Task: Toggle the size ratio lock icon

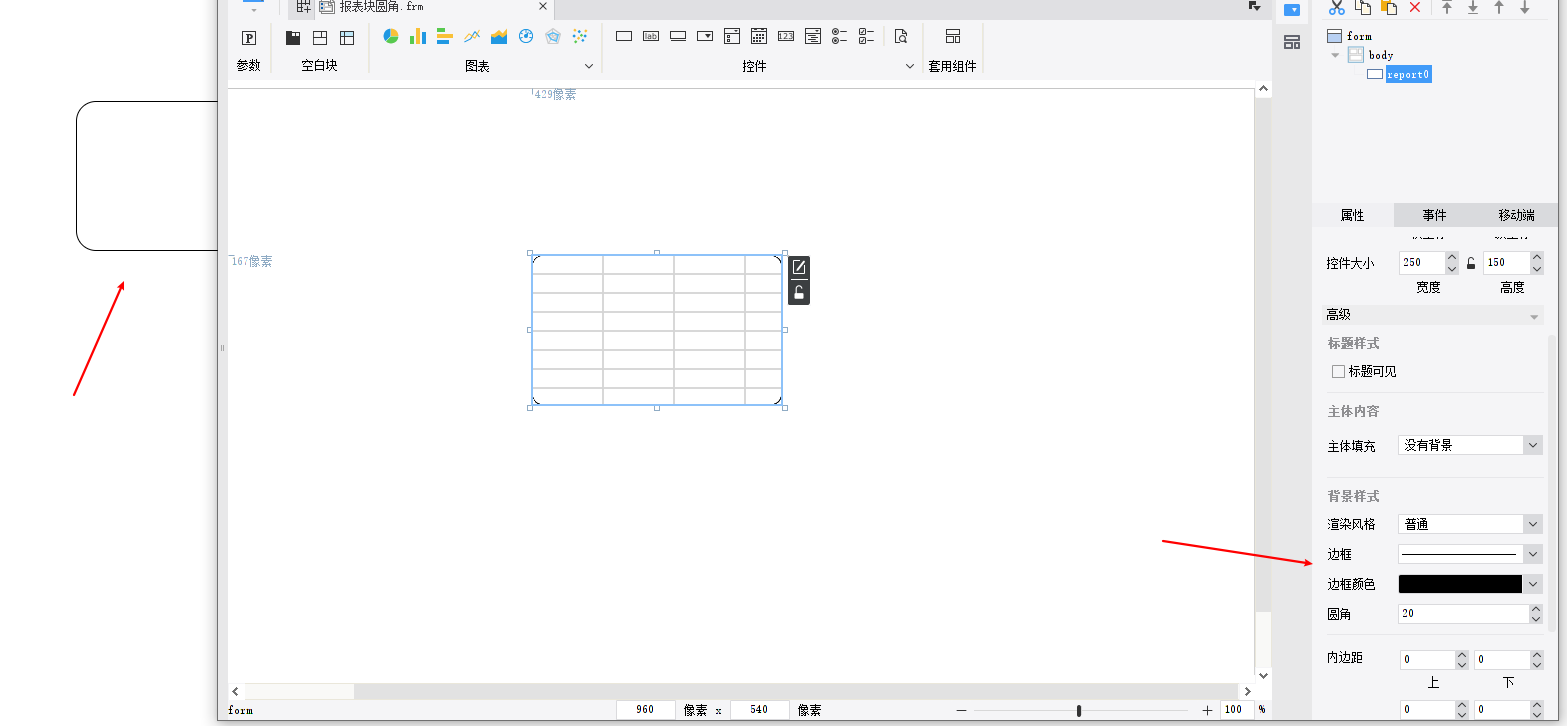Action: tap(1471, 263)
